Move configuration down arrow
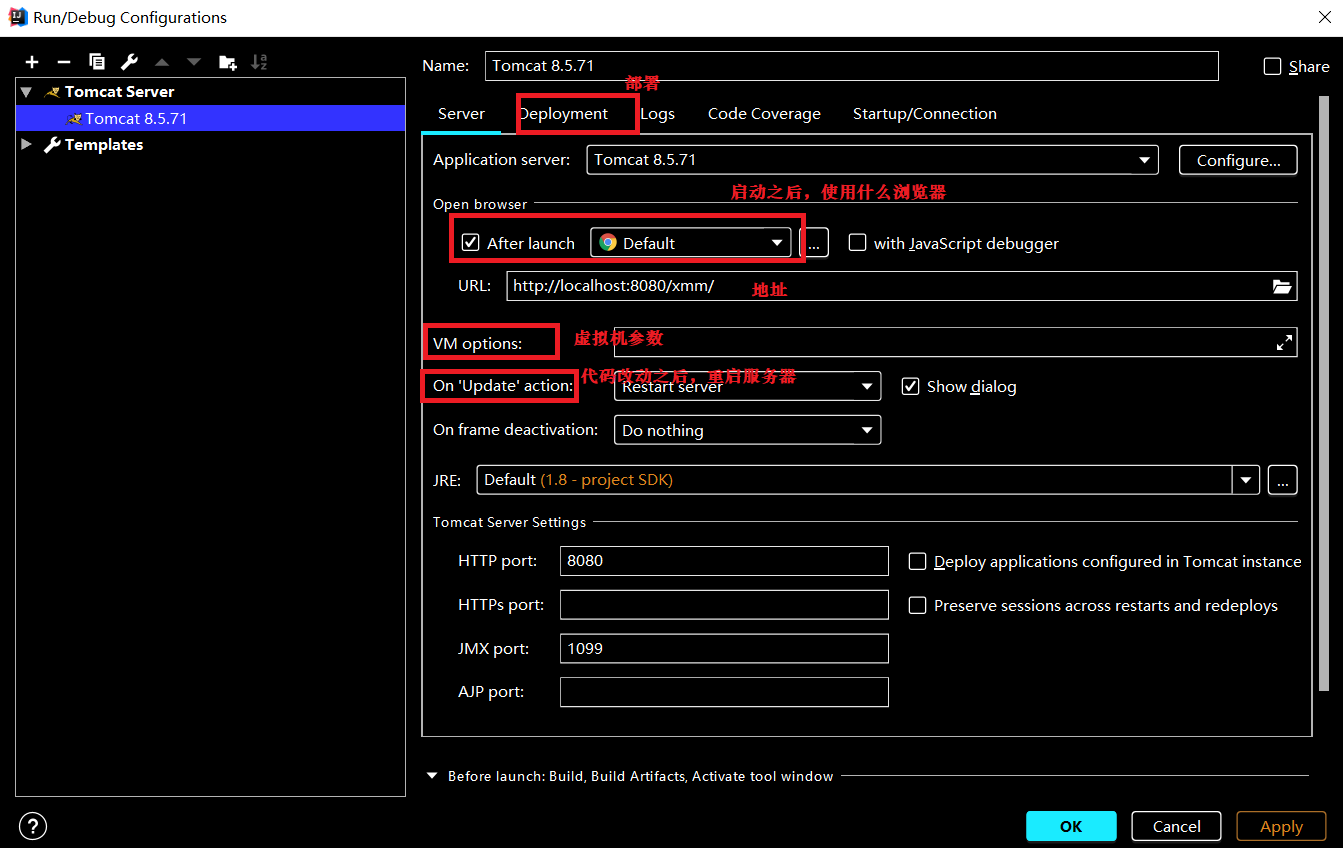This screenshot has width=1343, height=848. point(194,62)
